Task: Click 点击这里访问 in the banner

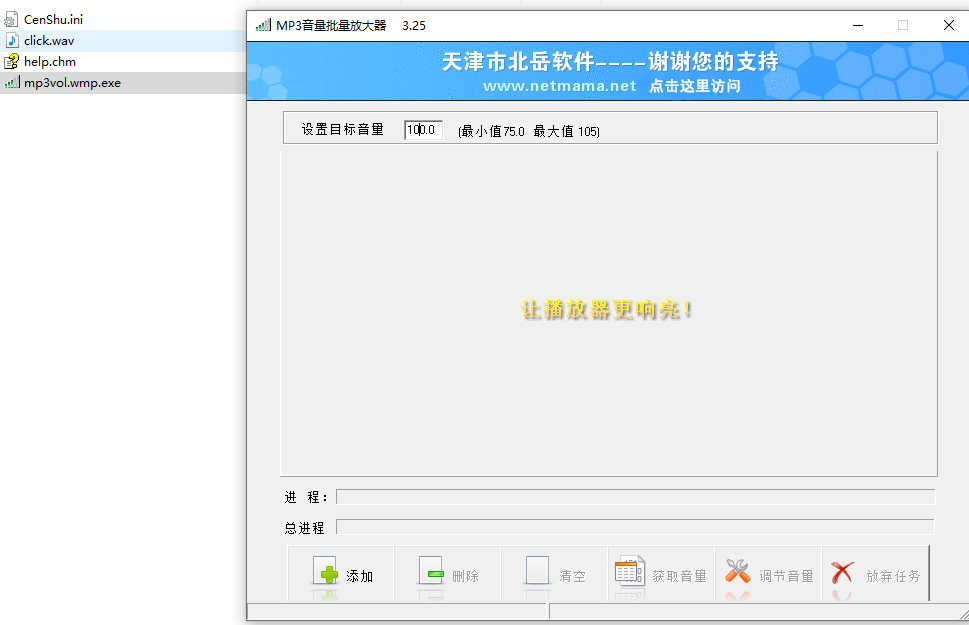Action: [x=695, y=86]
